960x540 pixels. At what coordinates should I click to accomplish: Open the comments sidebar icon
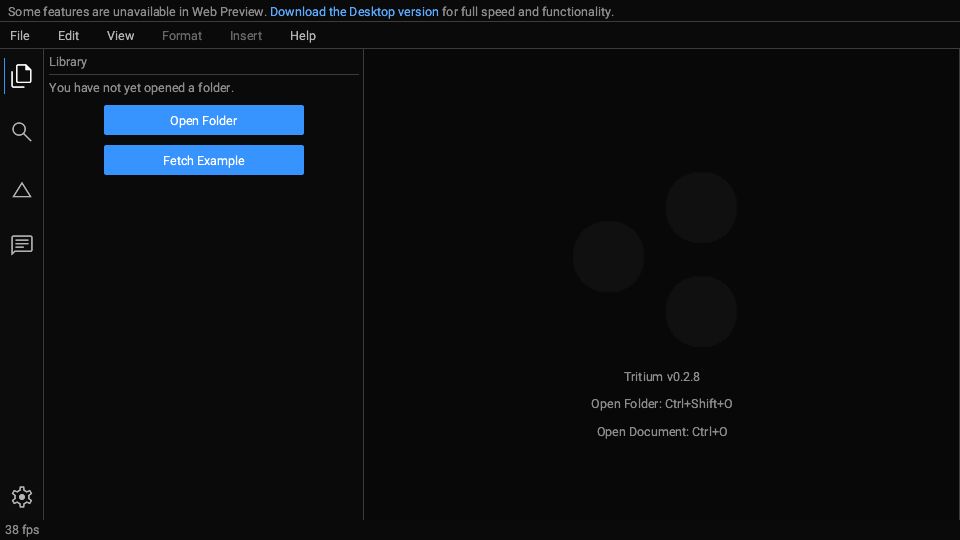21,245
